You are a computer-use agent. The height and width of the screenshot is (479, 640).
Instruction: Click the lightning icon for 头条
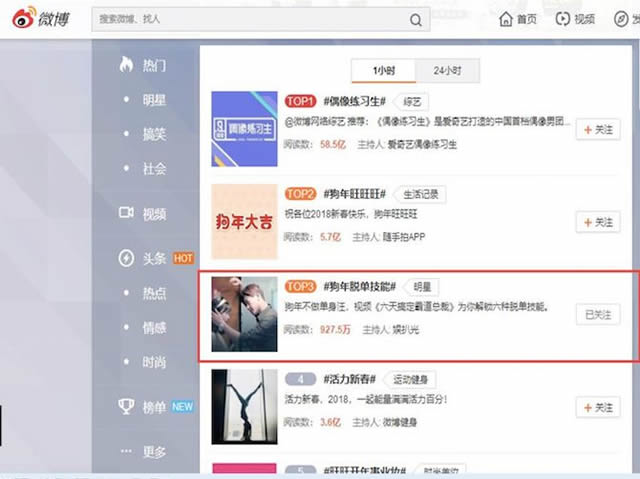(x=126, y=258)
